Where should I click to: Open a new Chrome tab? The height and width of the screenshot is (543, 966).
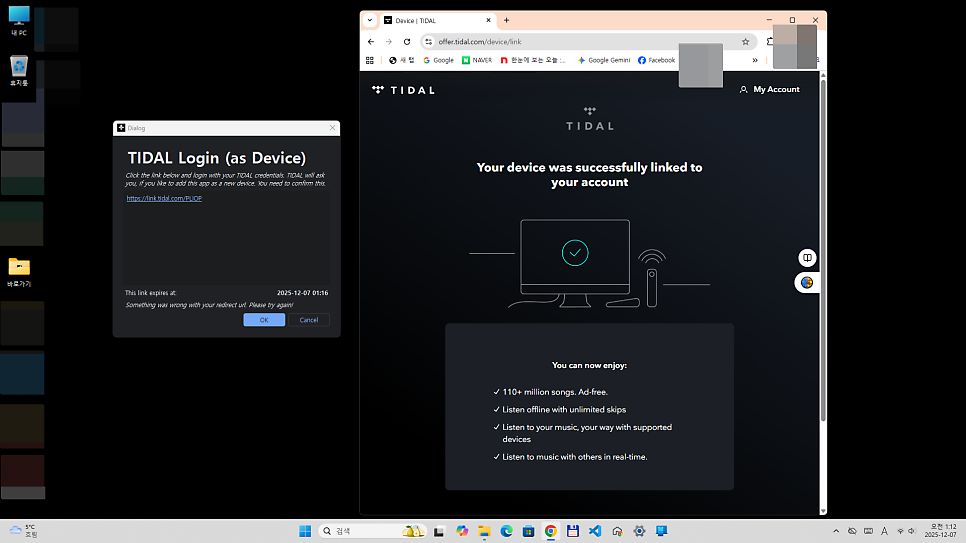click(x=506, y=20)
